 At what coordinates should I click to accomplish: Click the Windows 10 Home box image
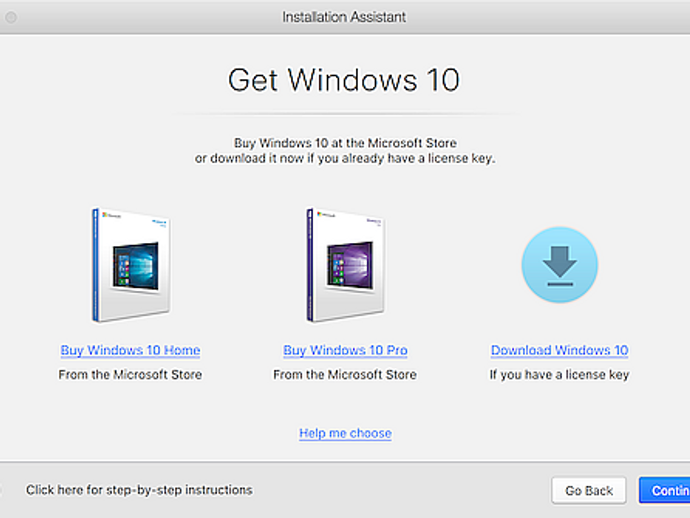(131, 265)
